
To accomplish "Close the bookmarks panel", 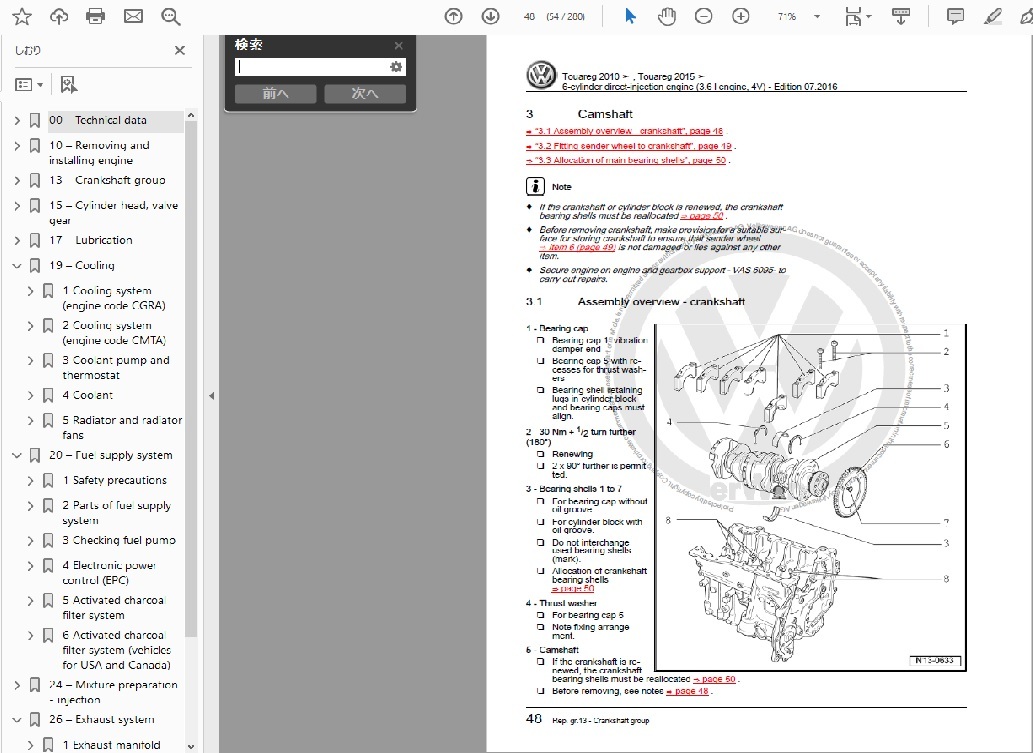I will (x=179, y=50).
